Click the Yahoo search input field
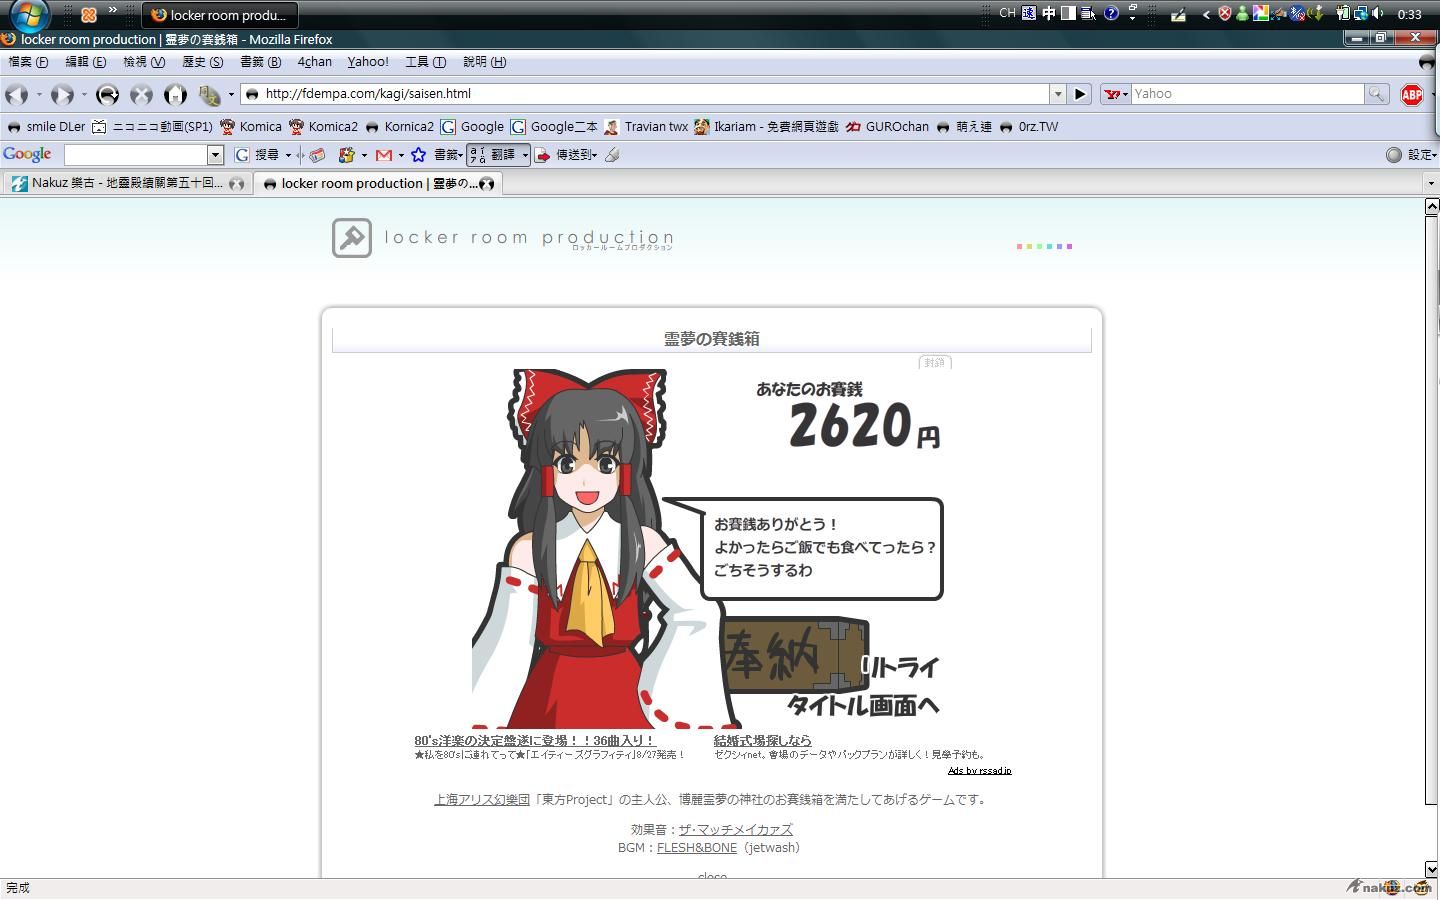 [1247, 94]
